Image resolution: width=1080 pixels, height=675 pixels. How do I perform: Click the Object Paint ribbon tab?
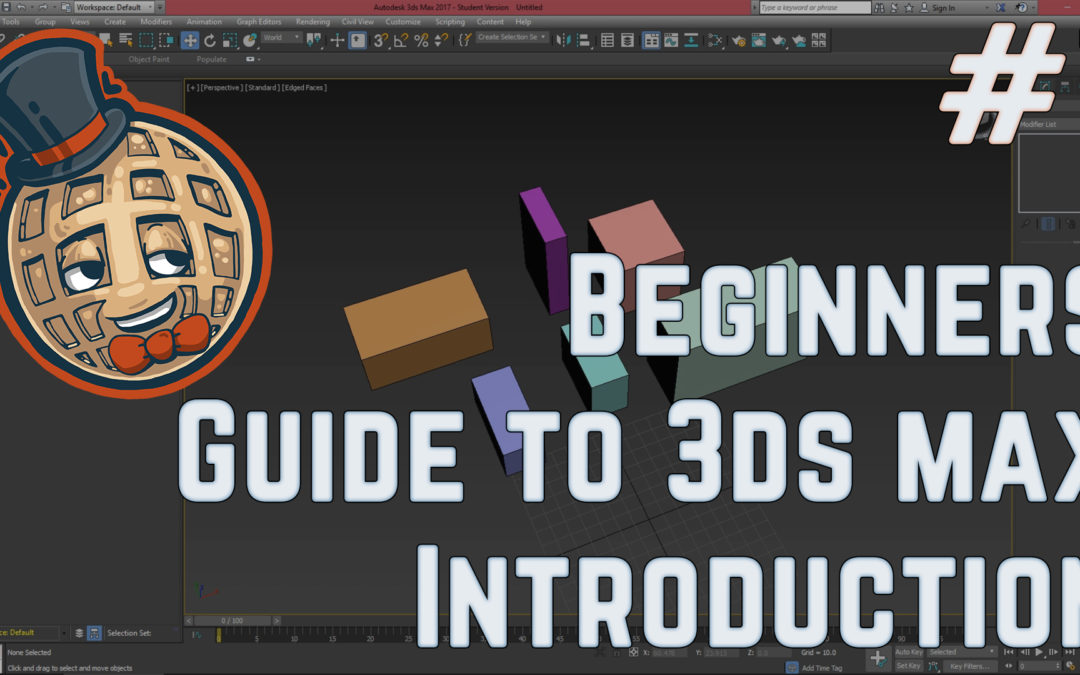pos(149,59)
